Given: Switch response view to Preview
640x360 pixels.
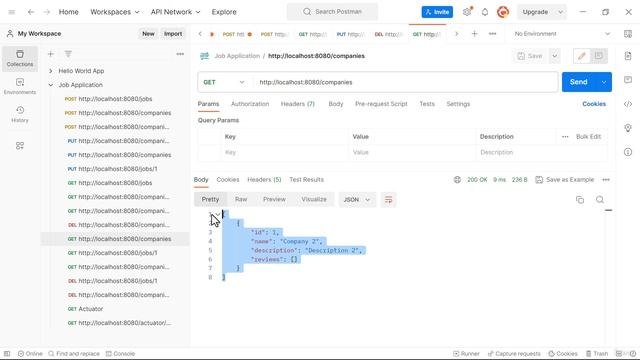Looking at the screenshot, I should [274, 200].
